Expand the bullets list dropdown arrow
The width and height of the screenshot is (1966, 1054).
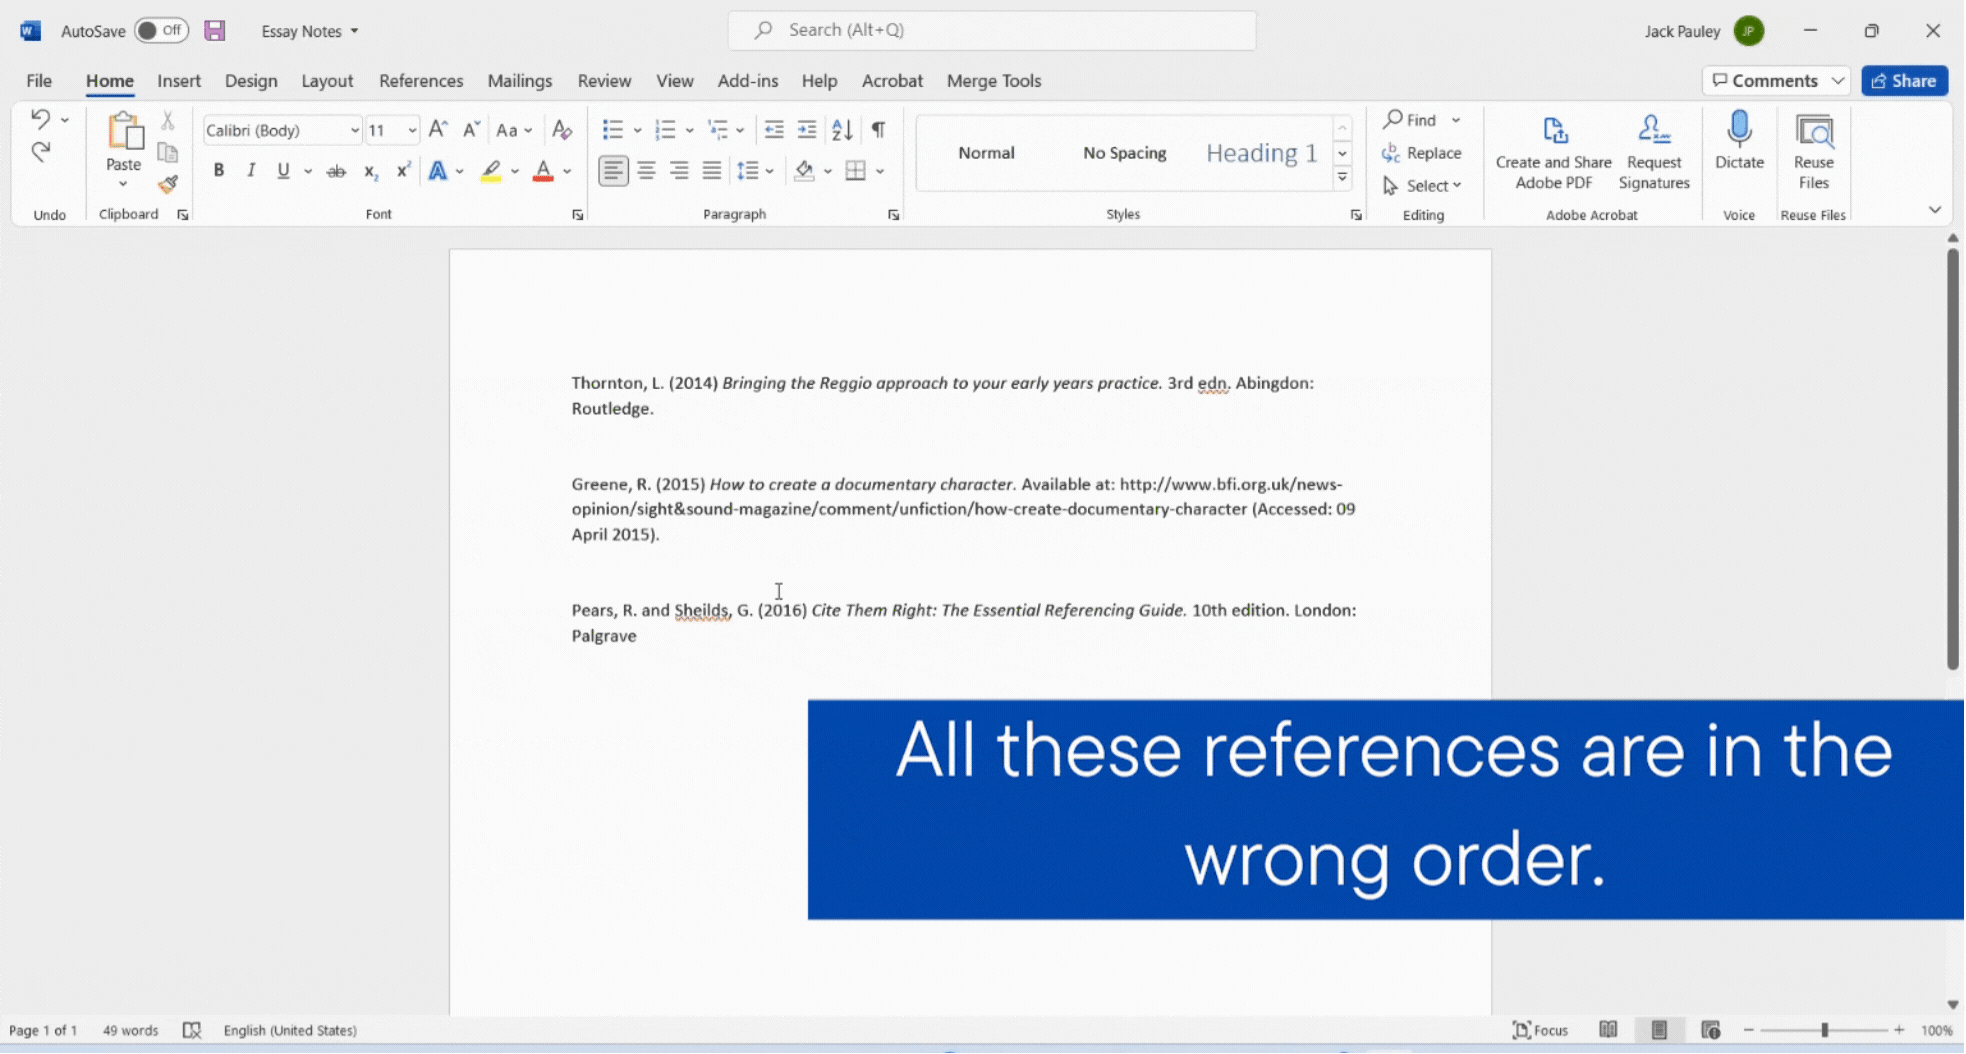(637, 130)
